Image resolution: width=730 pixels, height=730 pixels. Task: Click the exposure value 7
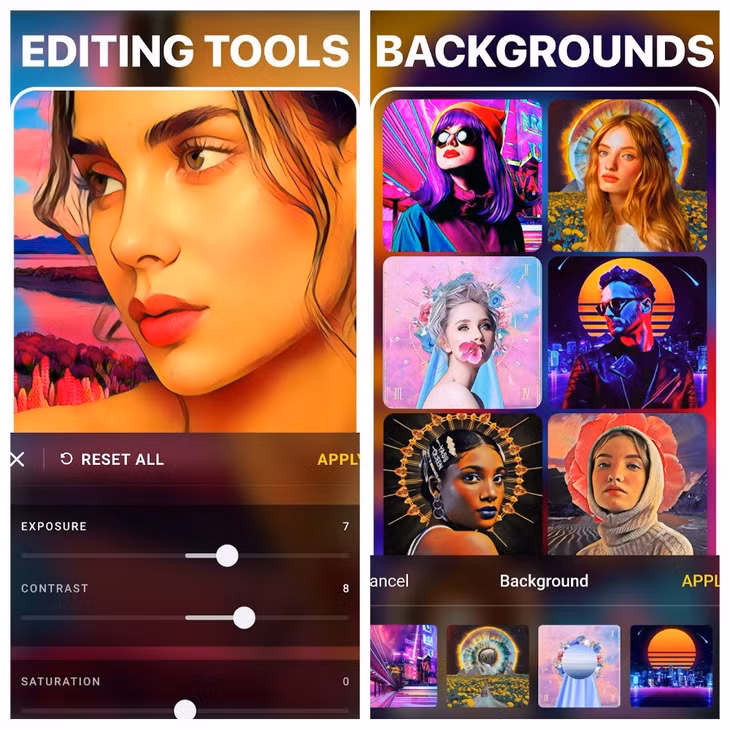346,527
